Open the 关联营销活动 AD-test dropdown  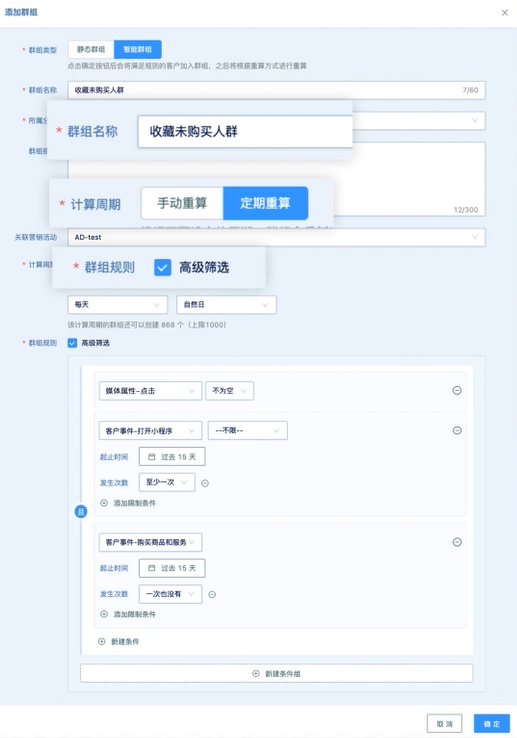(x=276, y=237)
